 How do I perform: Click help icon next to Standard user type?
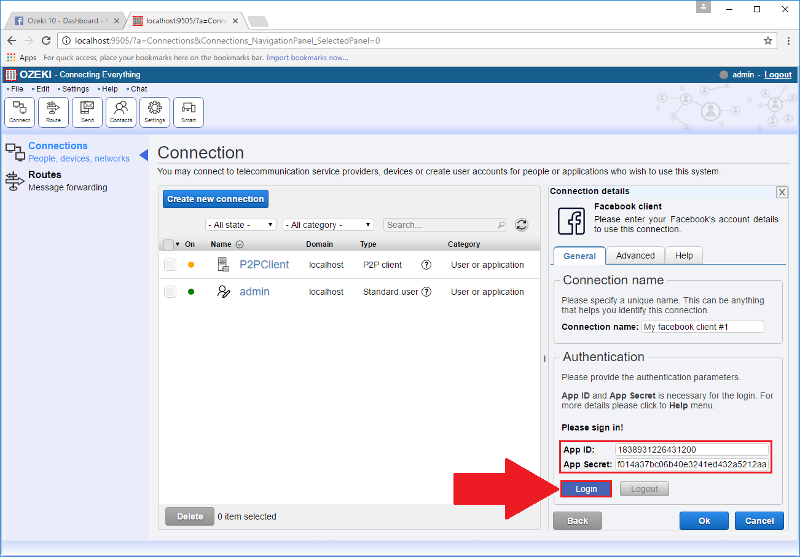click(427, 292)
